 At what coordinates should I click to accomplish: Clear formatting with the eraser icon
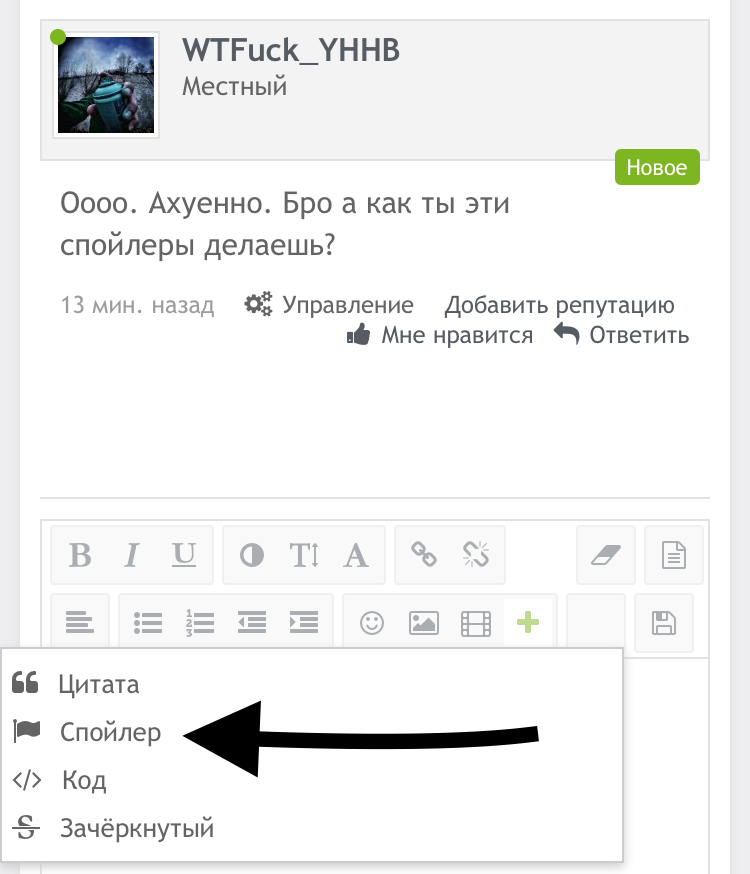coord(606,555)
